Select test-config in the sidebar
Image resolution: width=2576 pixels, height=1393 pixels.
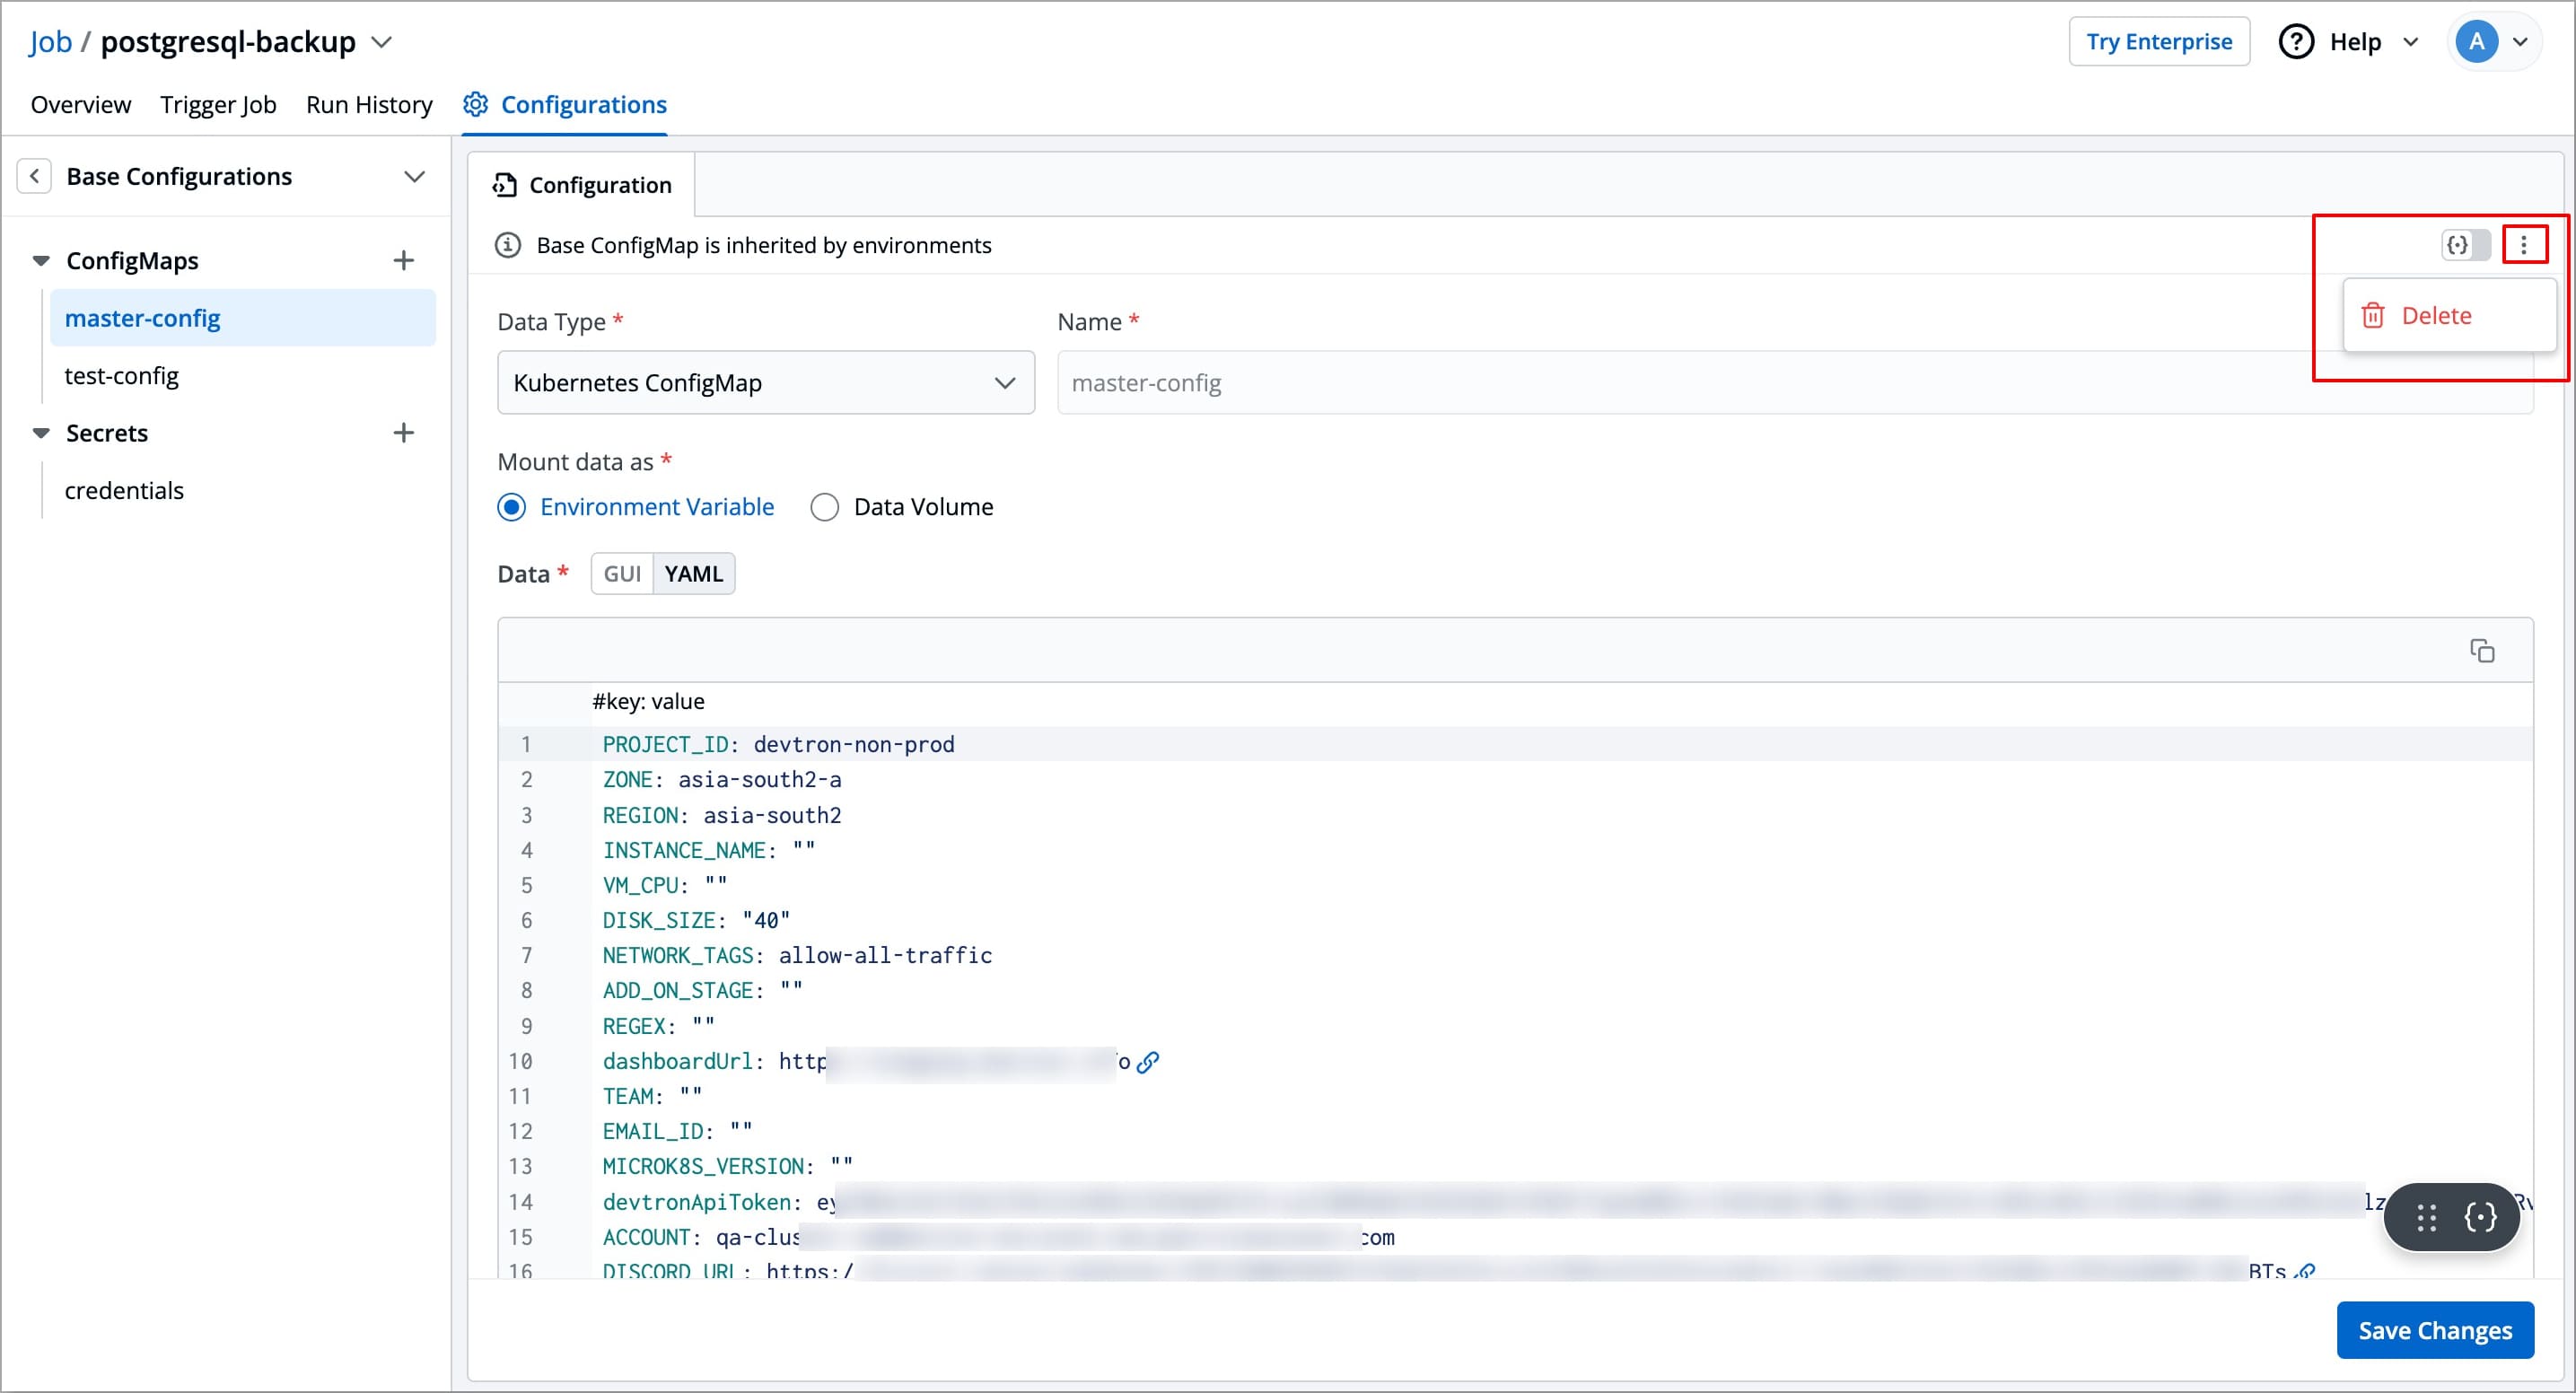pos(122,376)
